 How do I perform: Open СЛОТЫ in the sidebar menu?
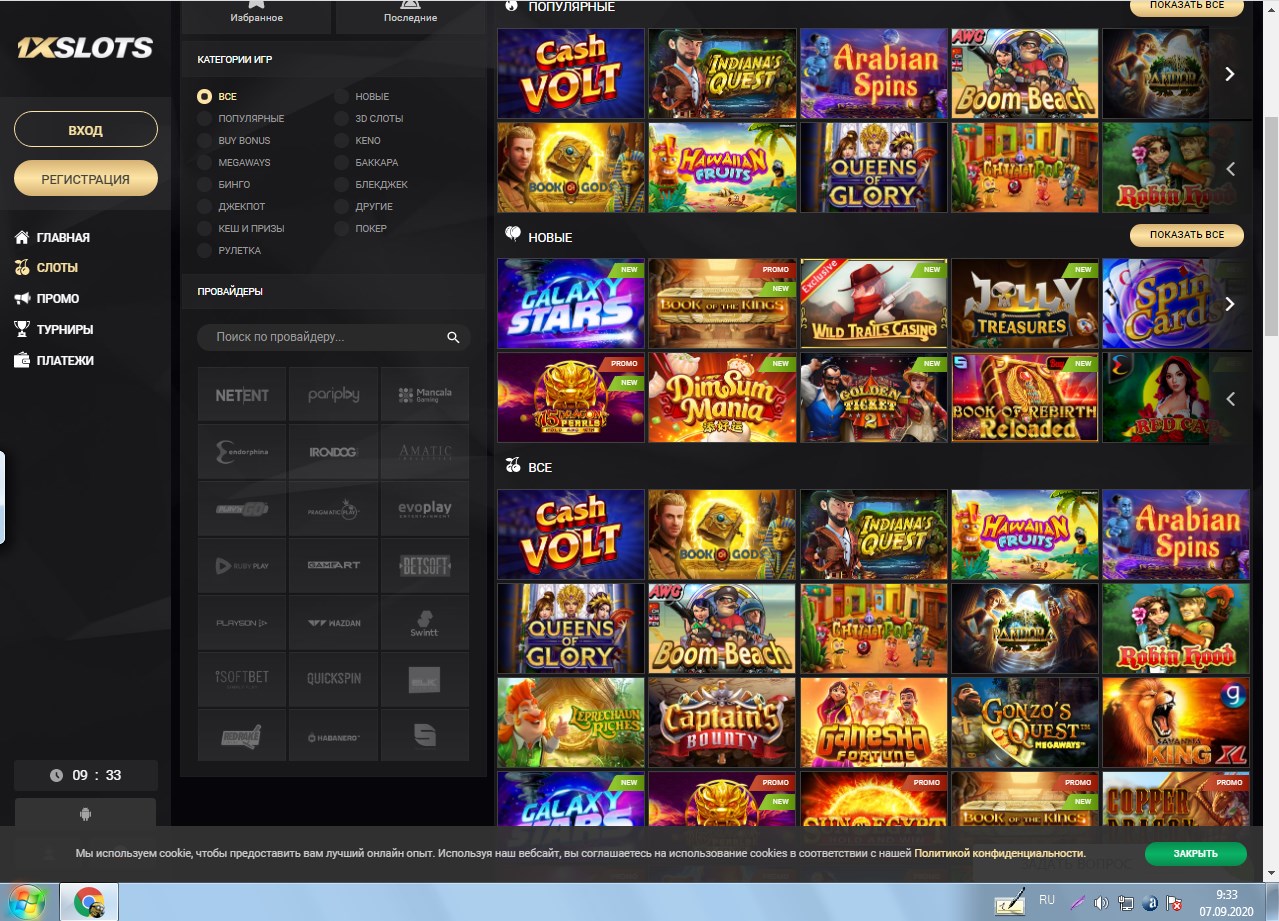coord(46,268)
